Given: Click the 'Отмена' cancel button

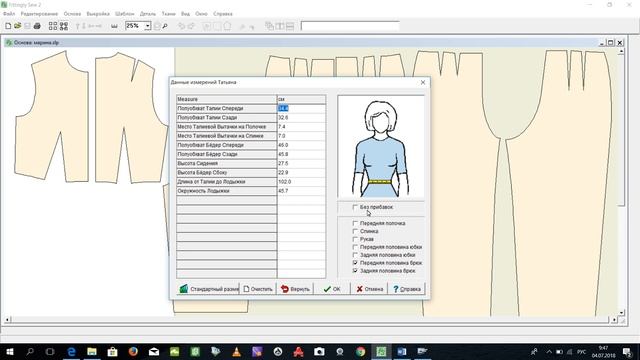Looking at the screenshot, I should [x=369, y=289].
